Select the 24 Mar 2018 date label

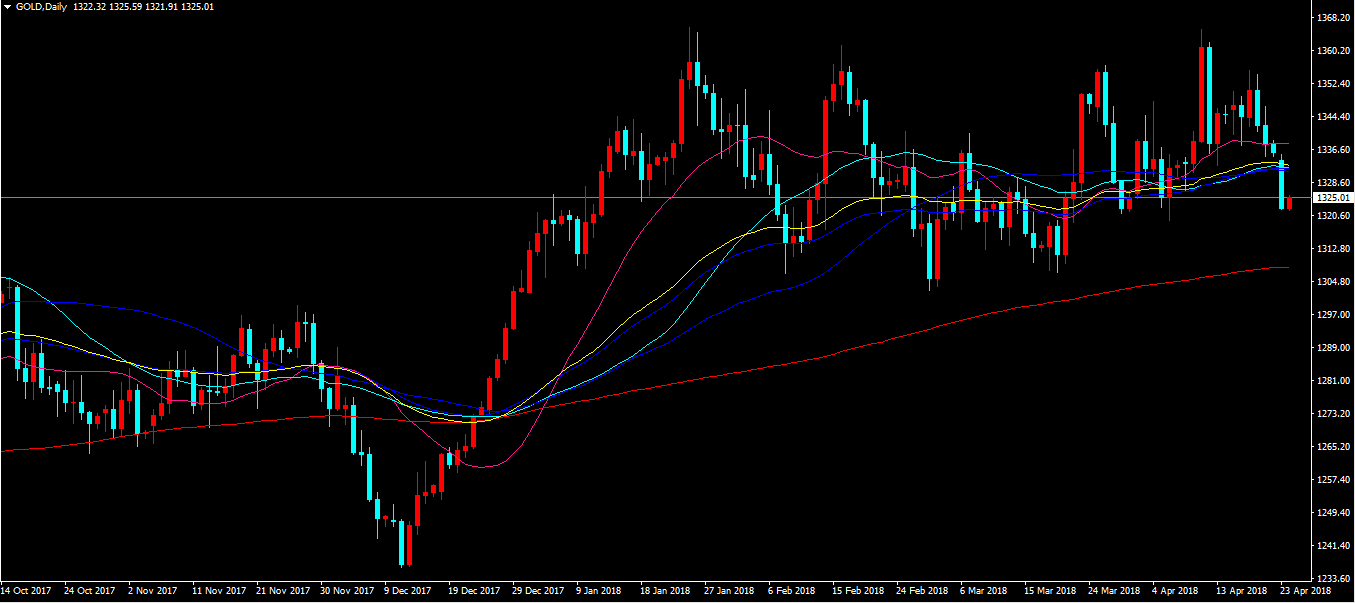(1116, 591)
